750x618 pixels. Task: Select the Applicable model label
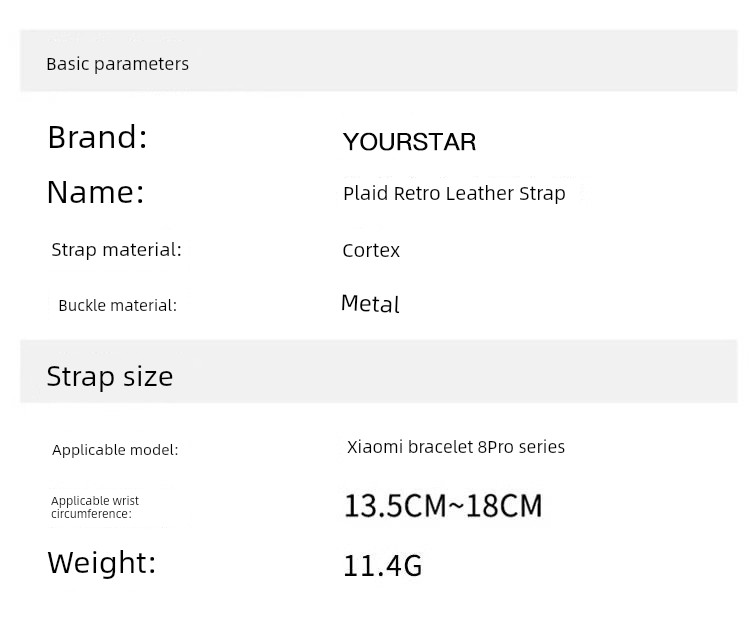(x=115, y=450)
